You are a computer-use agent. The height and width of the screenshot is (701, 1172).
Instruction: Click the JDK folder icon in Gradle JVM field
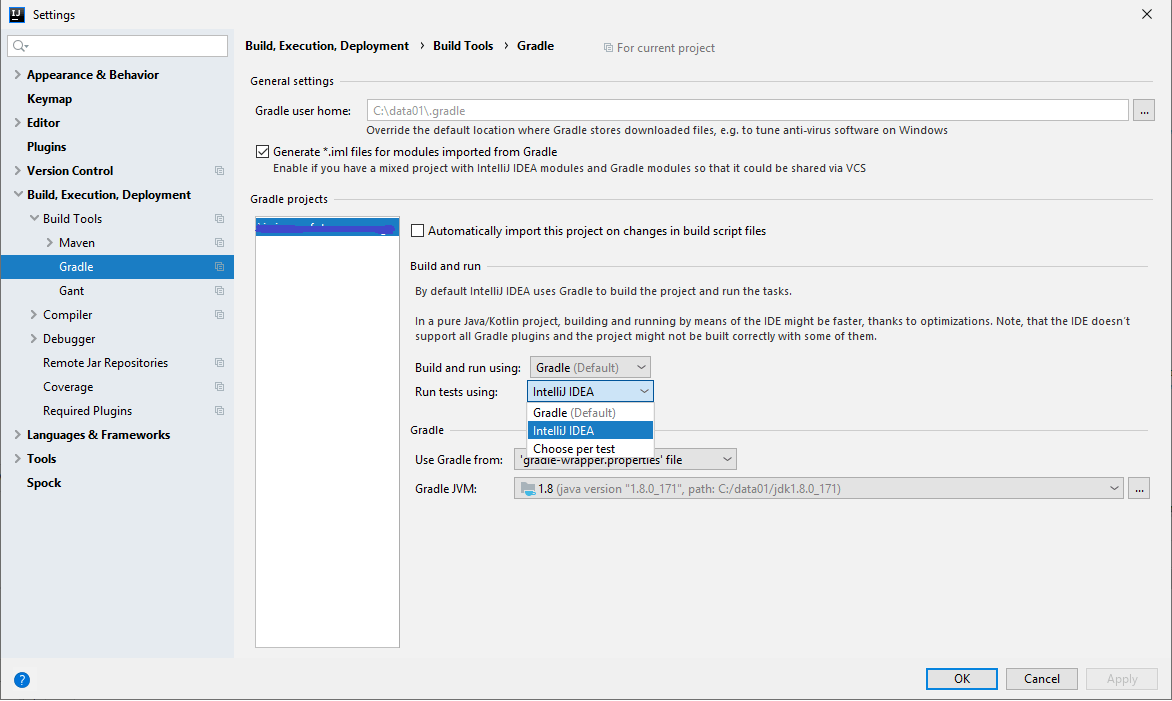pos(528,489)
